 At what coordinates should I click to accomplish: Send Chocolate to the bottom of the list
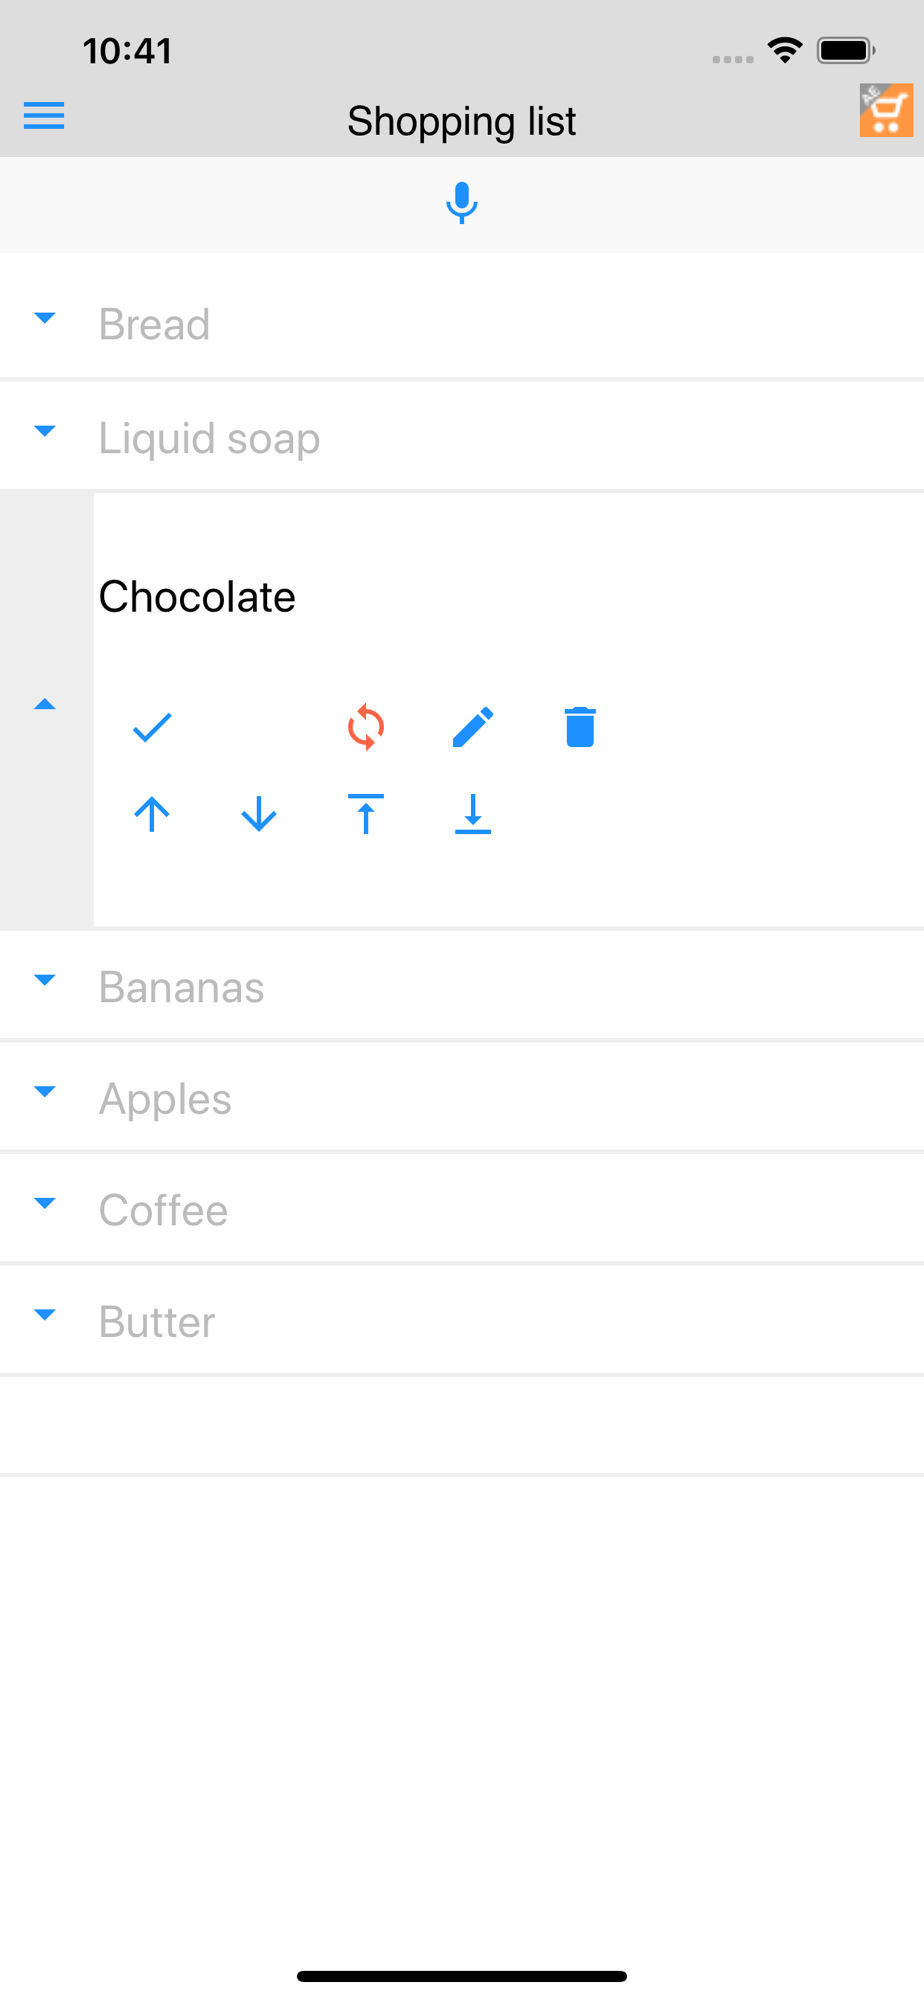pos(473,814)
